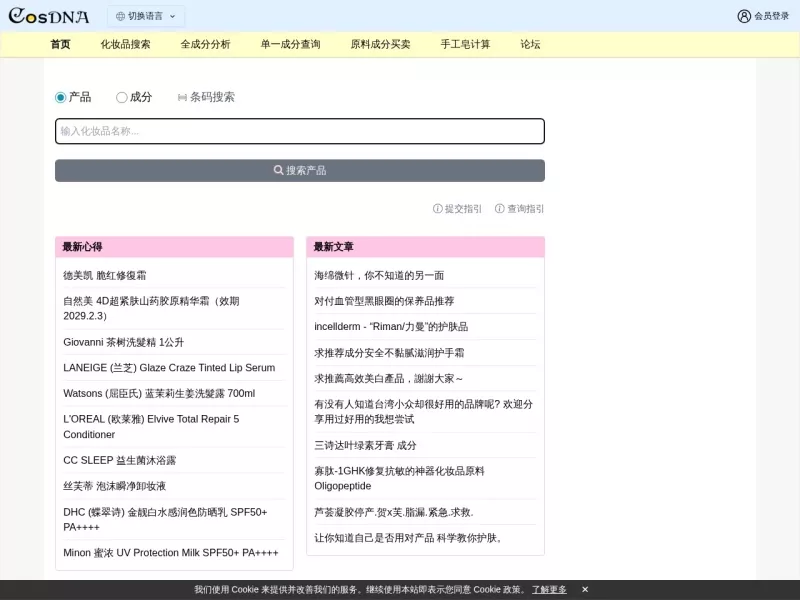Go to the 首页 menu item
Screen dimensions: 800x600
(60, 44)
